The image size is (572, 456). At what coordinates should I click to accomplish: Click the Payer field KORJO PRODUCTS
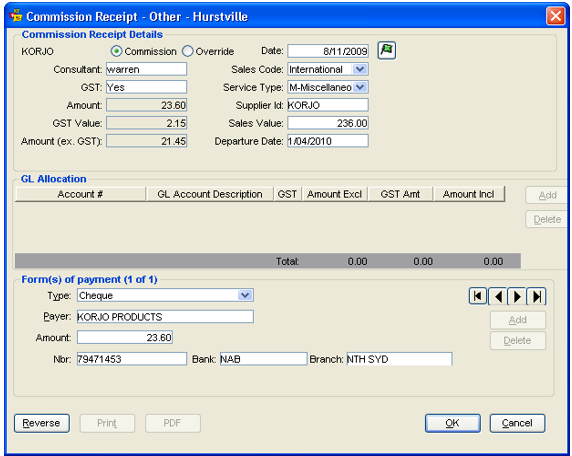tap(165, 317)
